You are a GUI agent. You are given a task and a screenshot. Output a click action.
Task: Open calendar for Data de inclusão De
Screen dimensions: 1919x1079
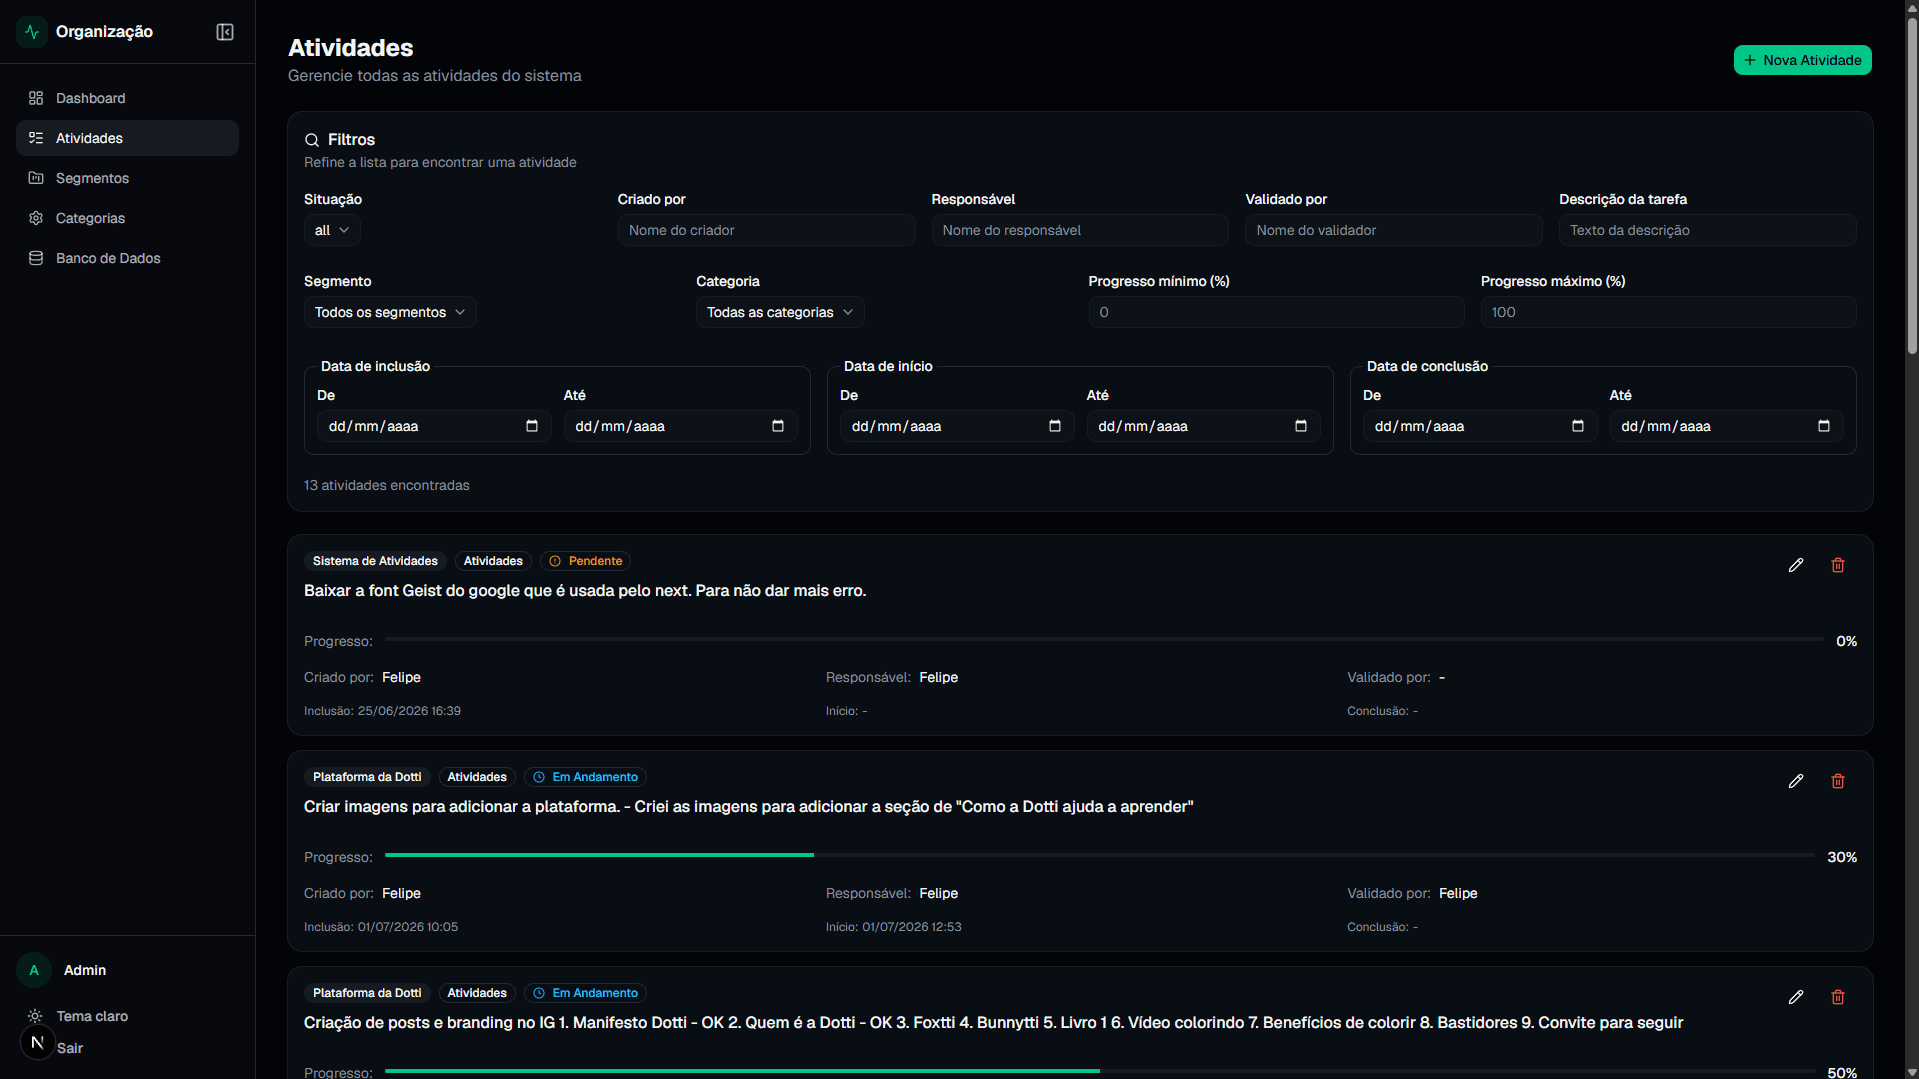point(532,426)
